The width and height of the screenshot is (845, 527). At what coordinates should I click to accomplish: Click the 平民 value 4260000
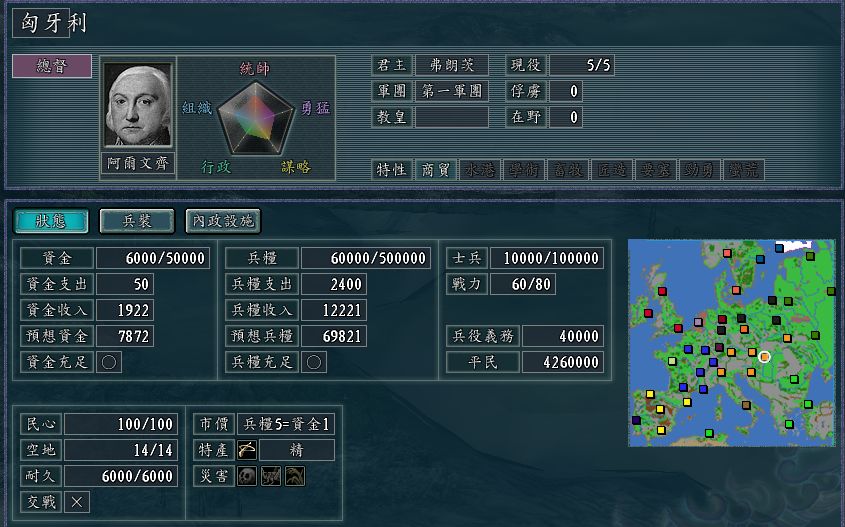click(x=563, y=362)
